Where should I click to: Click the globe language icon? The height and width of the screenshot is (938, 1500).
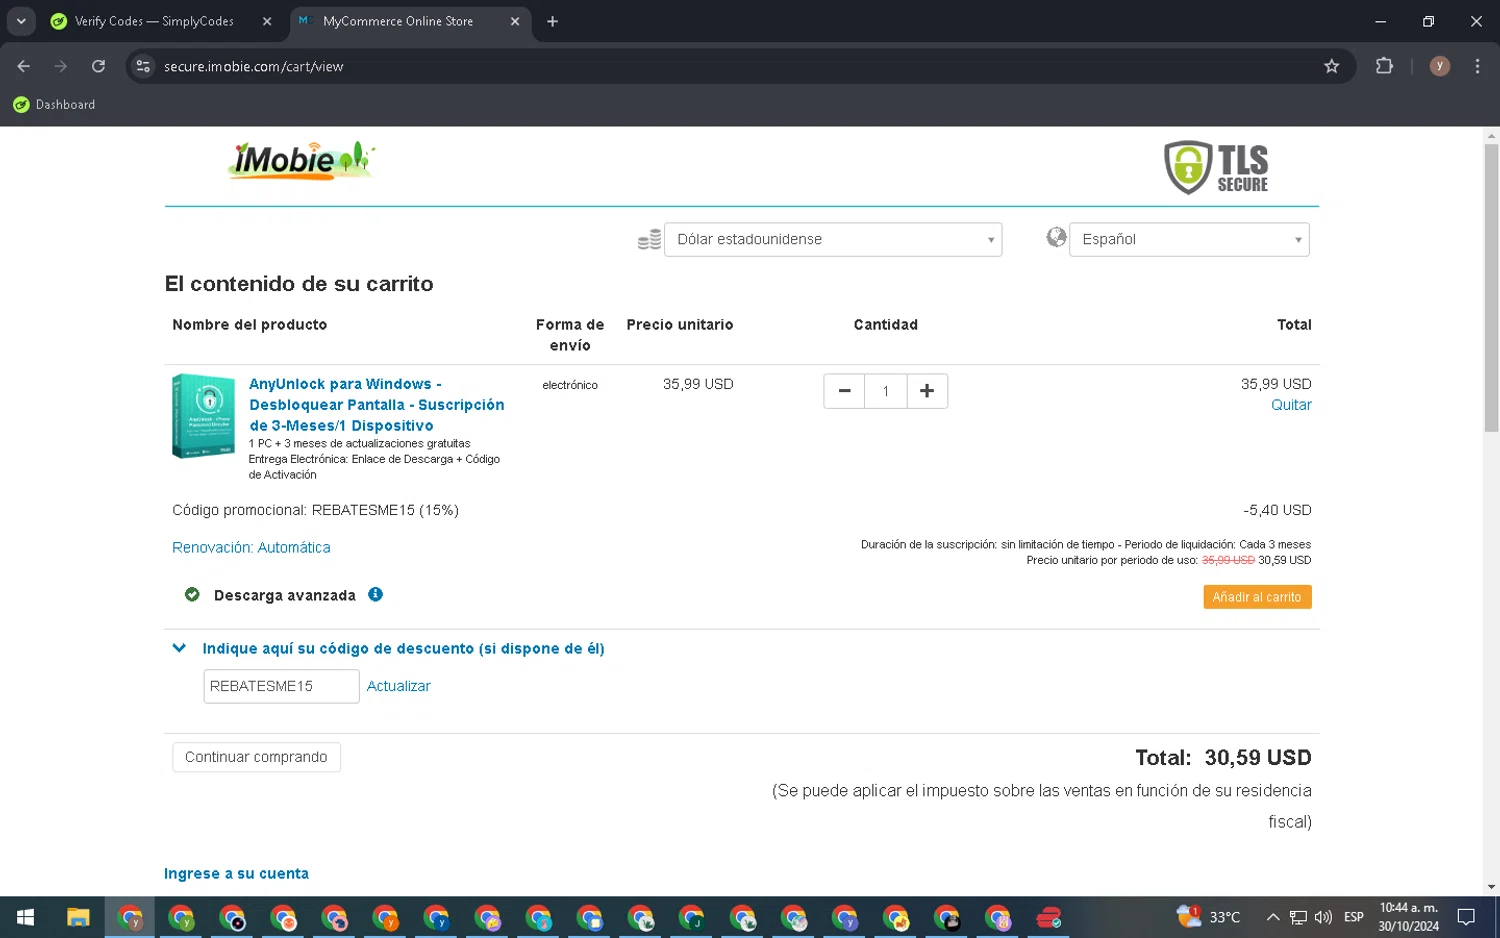point(1056,237)
